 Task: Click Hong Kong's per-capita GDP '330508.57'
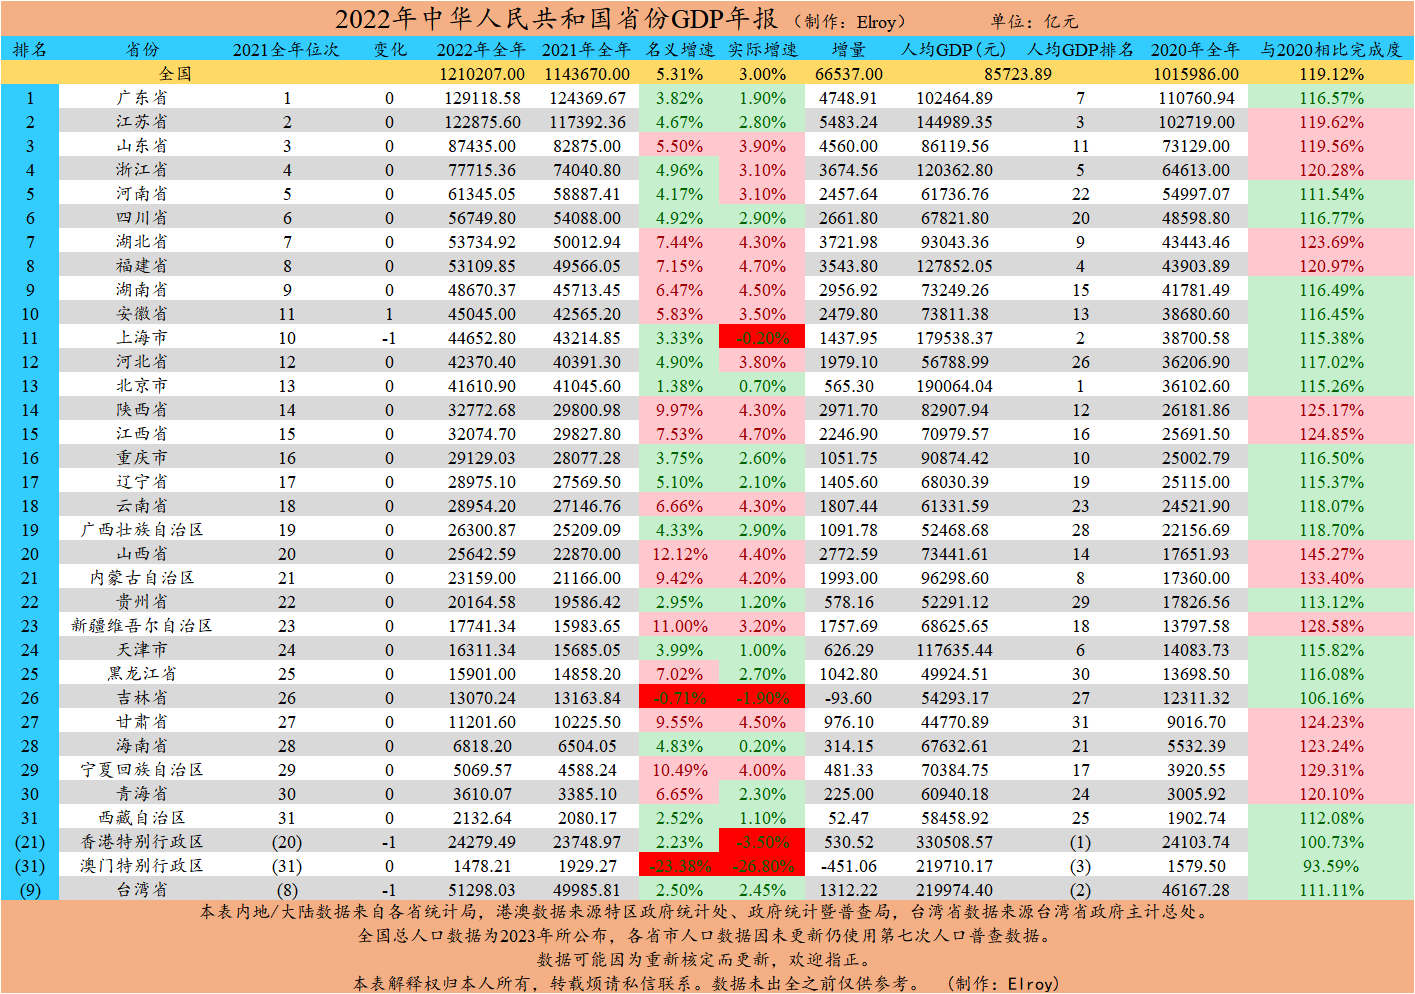[x=955, y=842]
